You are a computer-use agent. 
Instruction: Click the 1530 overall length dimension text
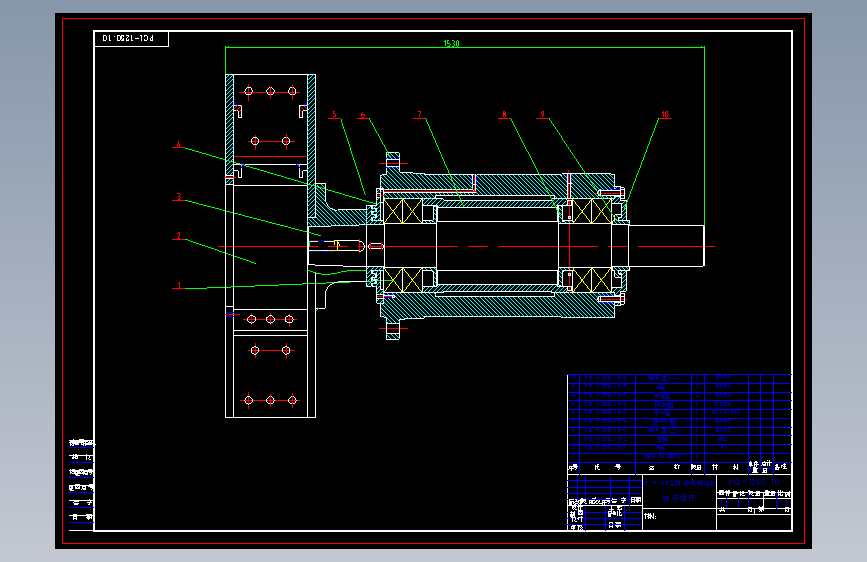pos(451,43)
